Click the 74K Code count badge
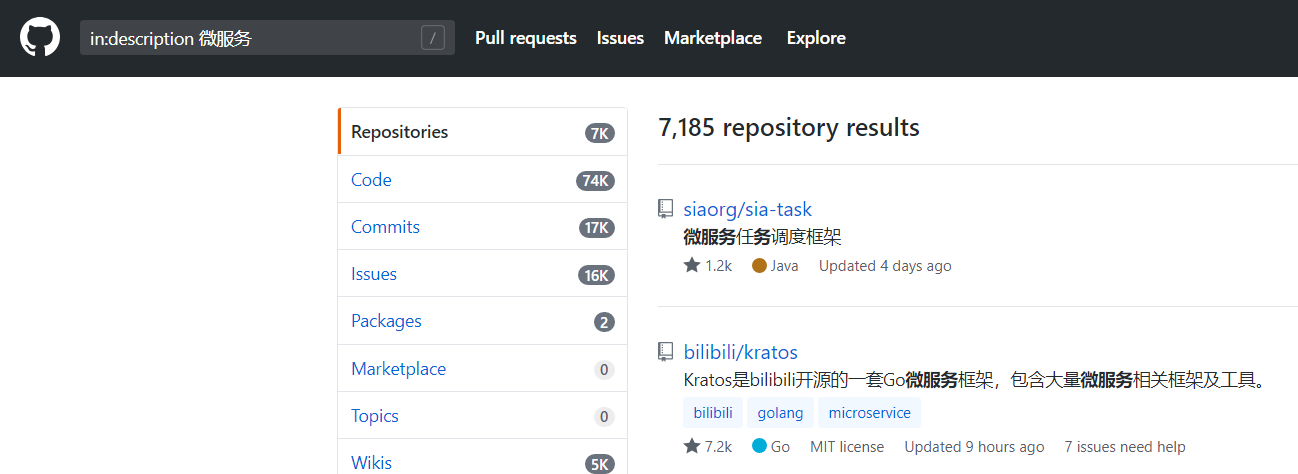This screenshot has width=1298, height=474. 595,181
